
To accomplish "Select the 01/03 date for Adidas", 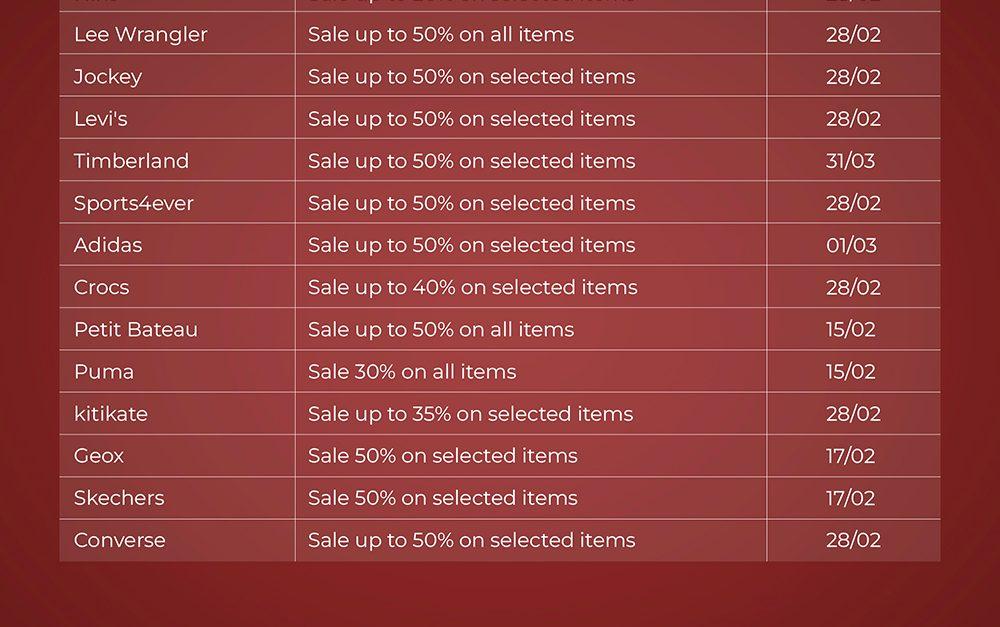I will 851,245.
